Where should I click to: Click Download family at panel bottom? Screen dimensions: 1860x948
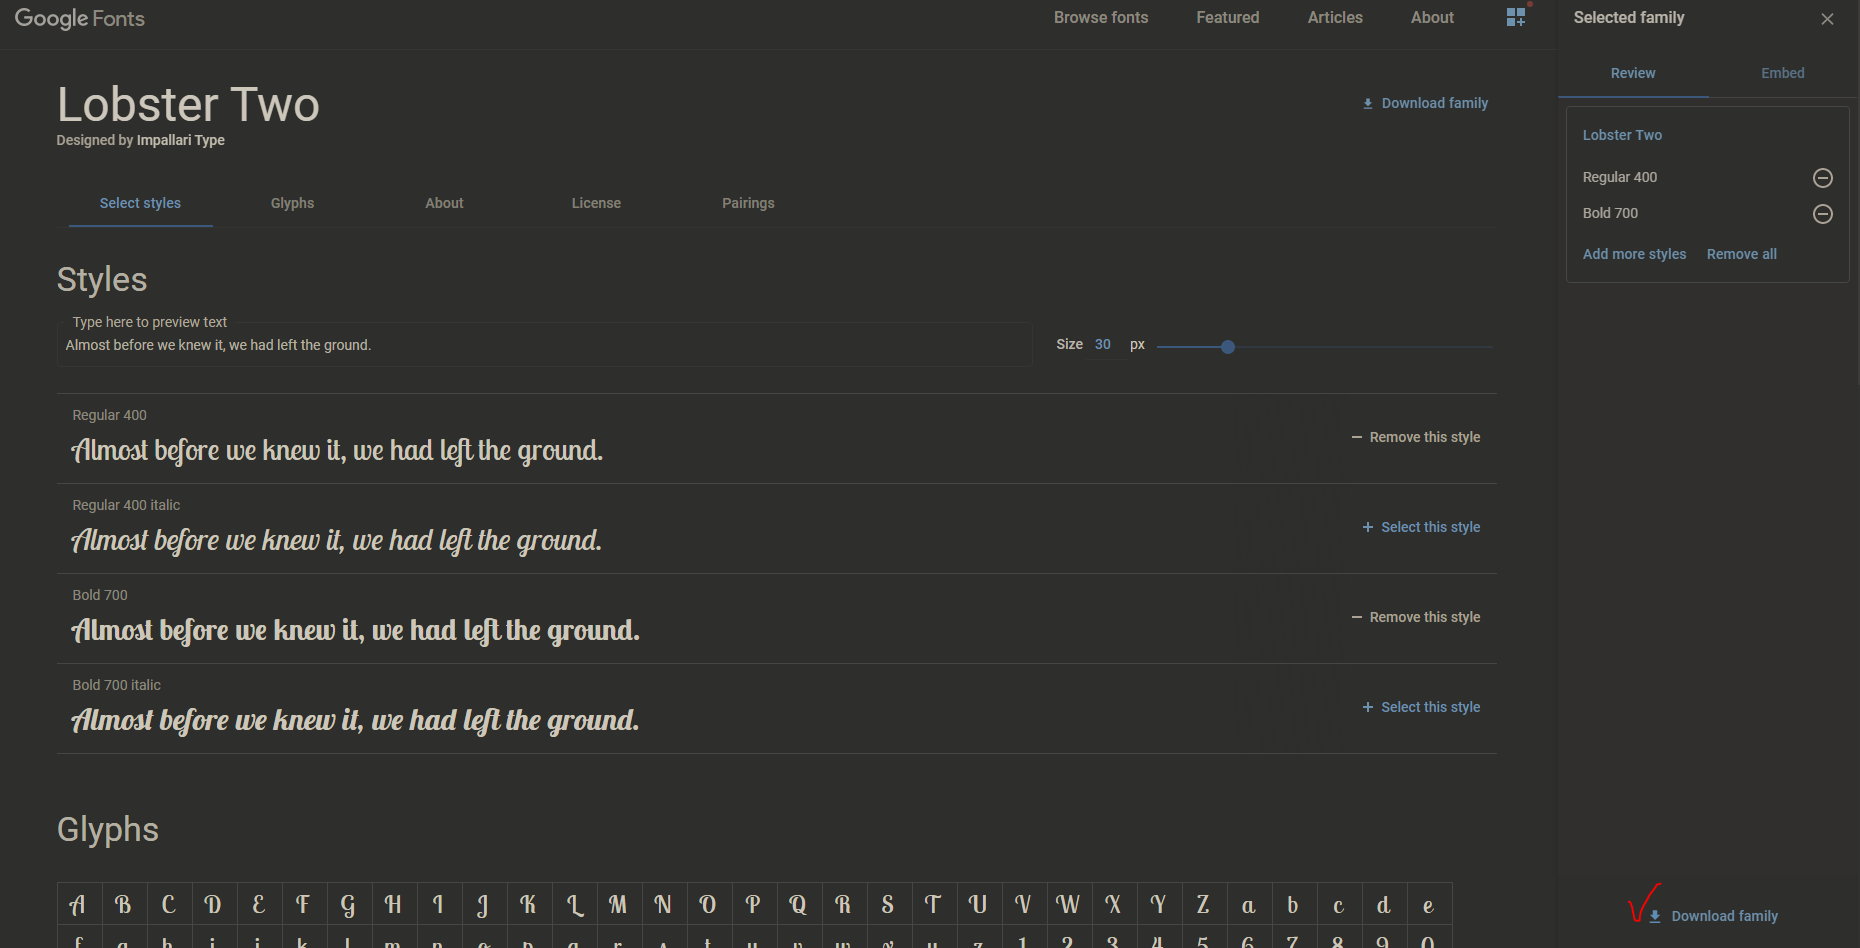pos(1714,916)
